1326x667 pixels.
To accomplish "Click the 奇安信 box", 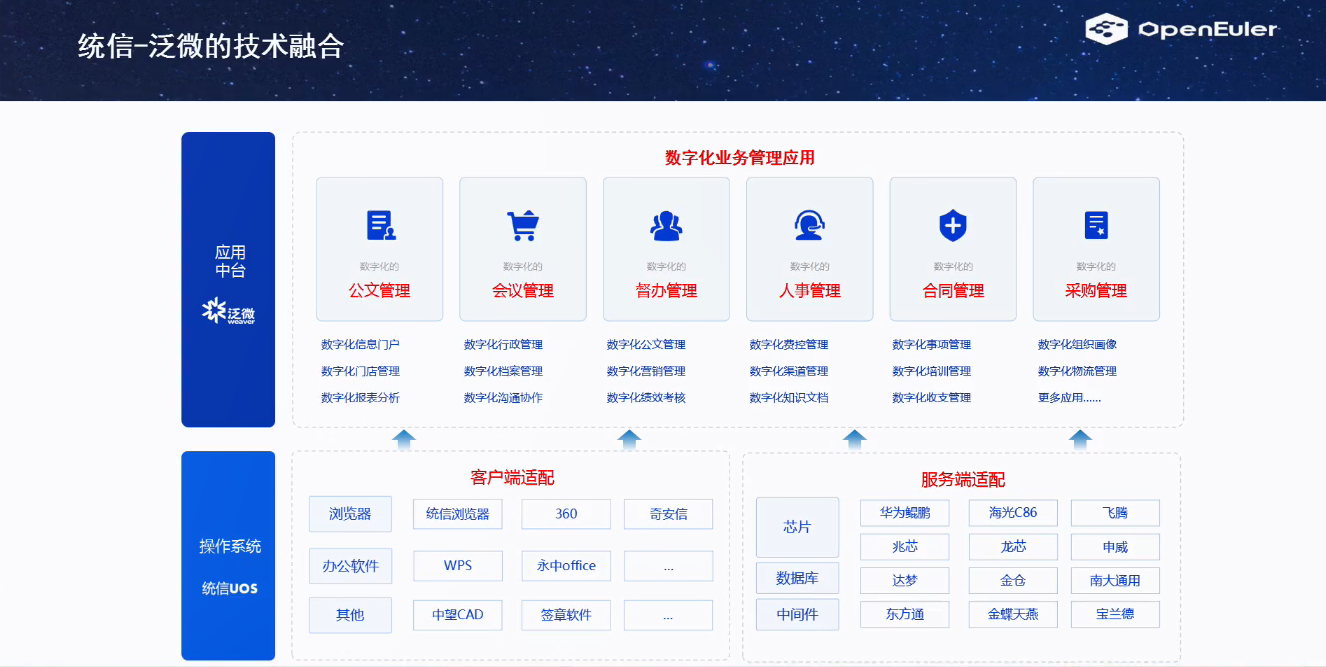I will coord(669,514).
